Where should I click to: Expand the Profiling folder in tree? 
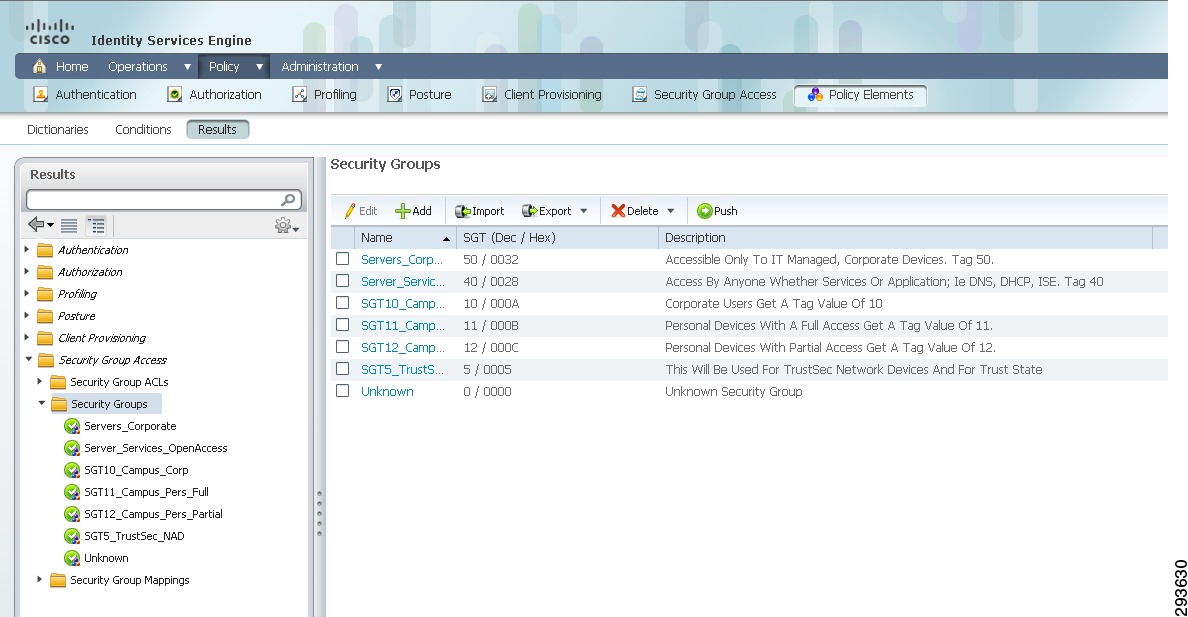pos(27,293)
